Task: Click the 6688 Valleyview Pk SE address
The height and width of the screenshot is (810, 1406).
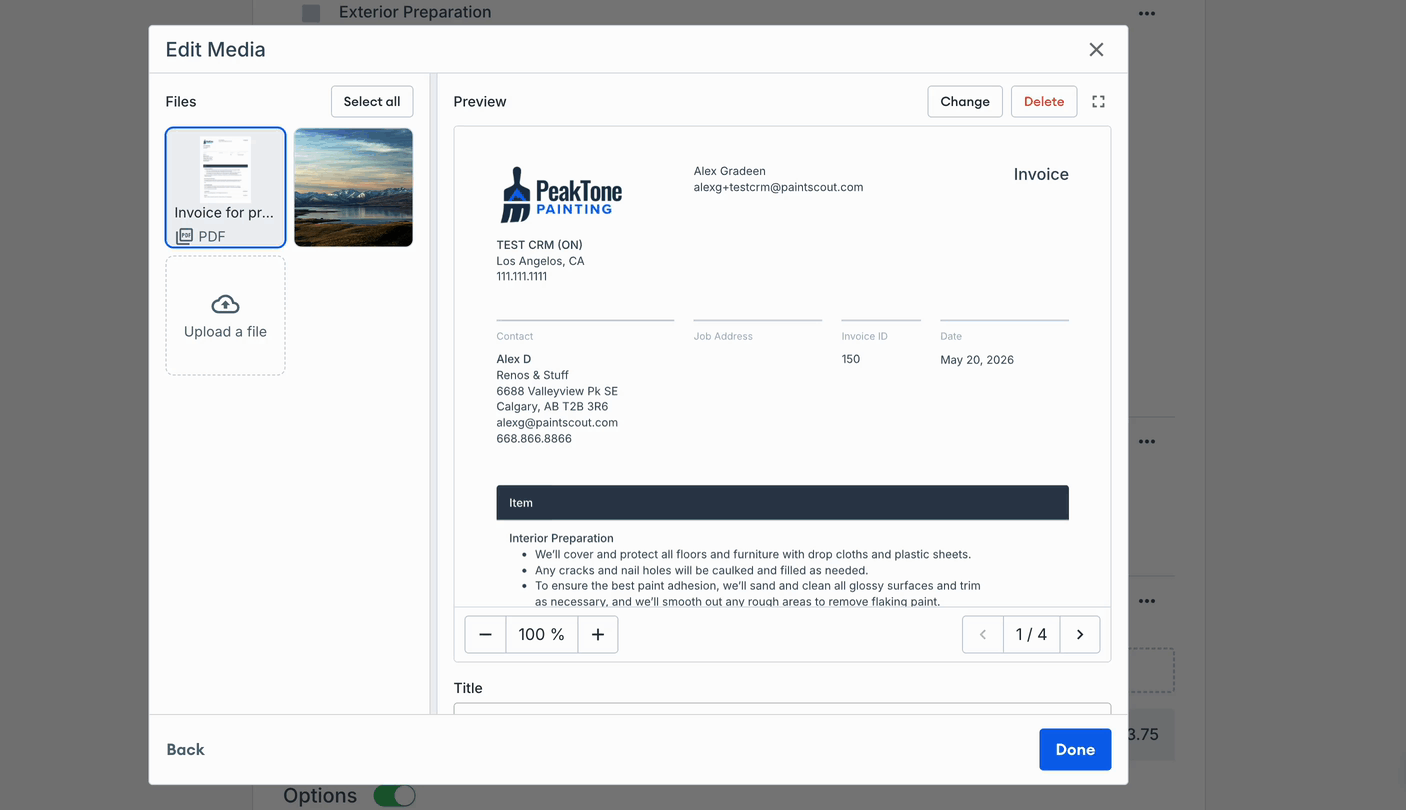Action: 557,391
